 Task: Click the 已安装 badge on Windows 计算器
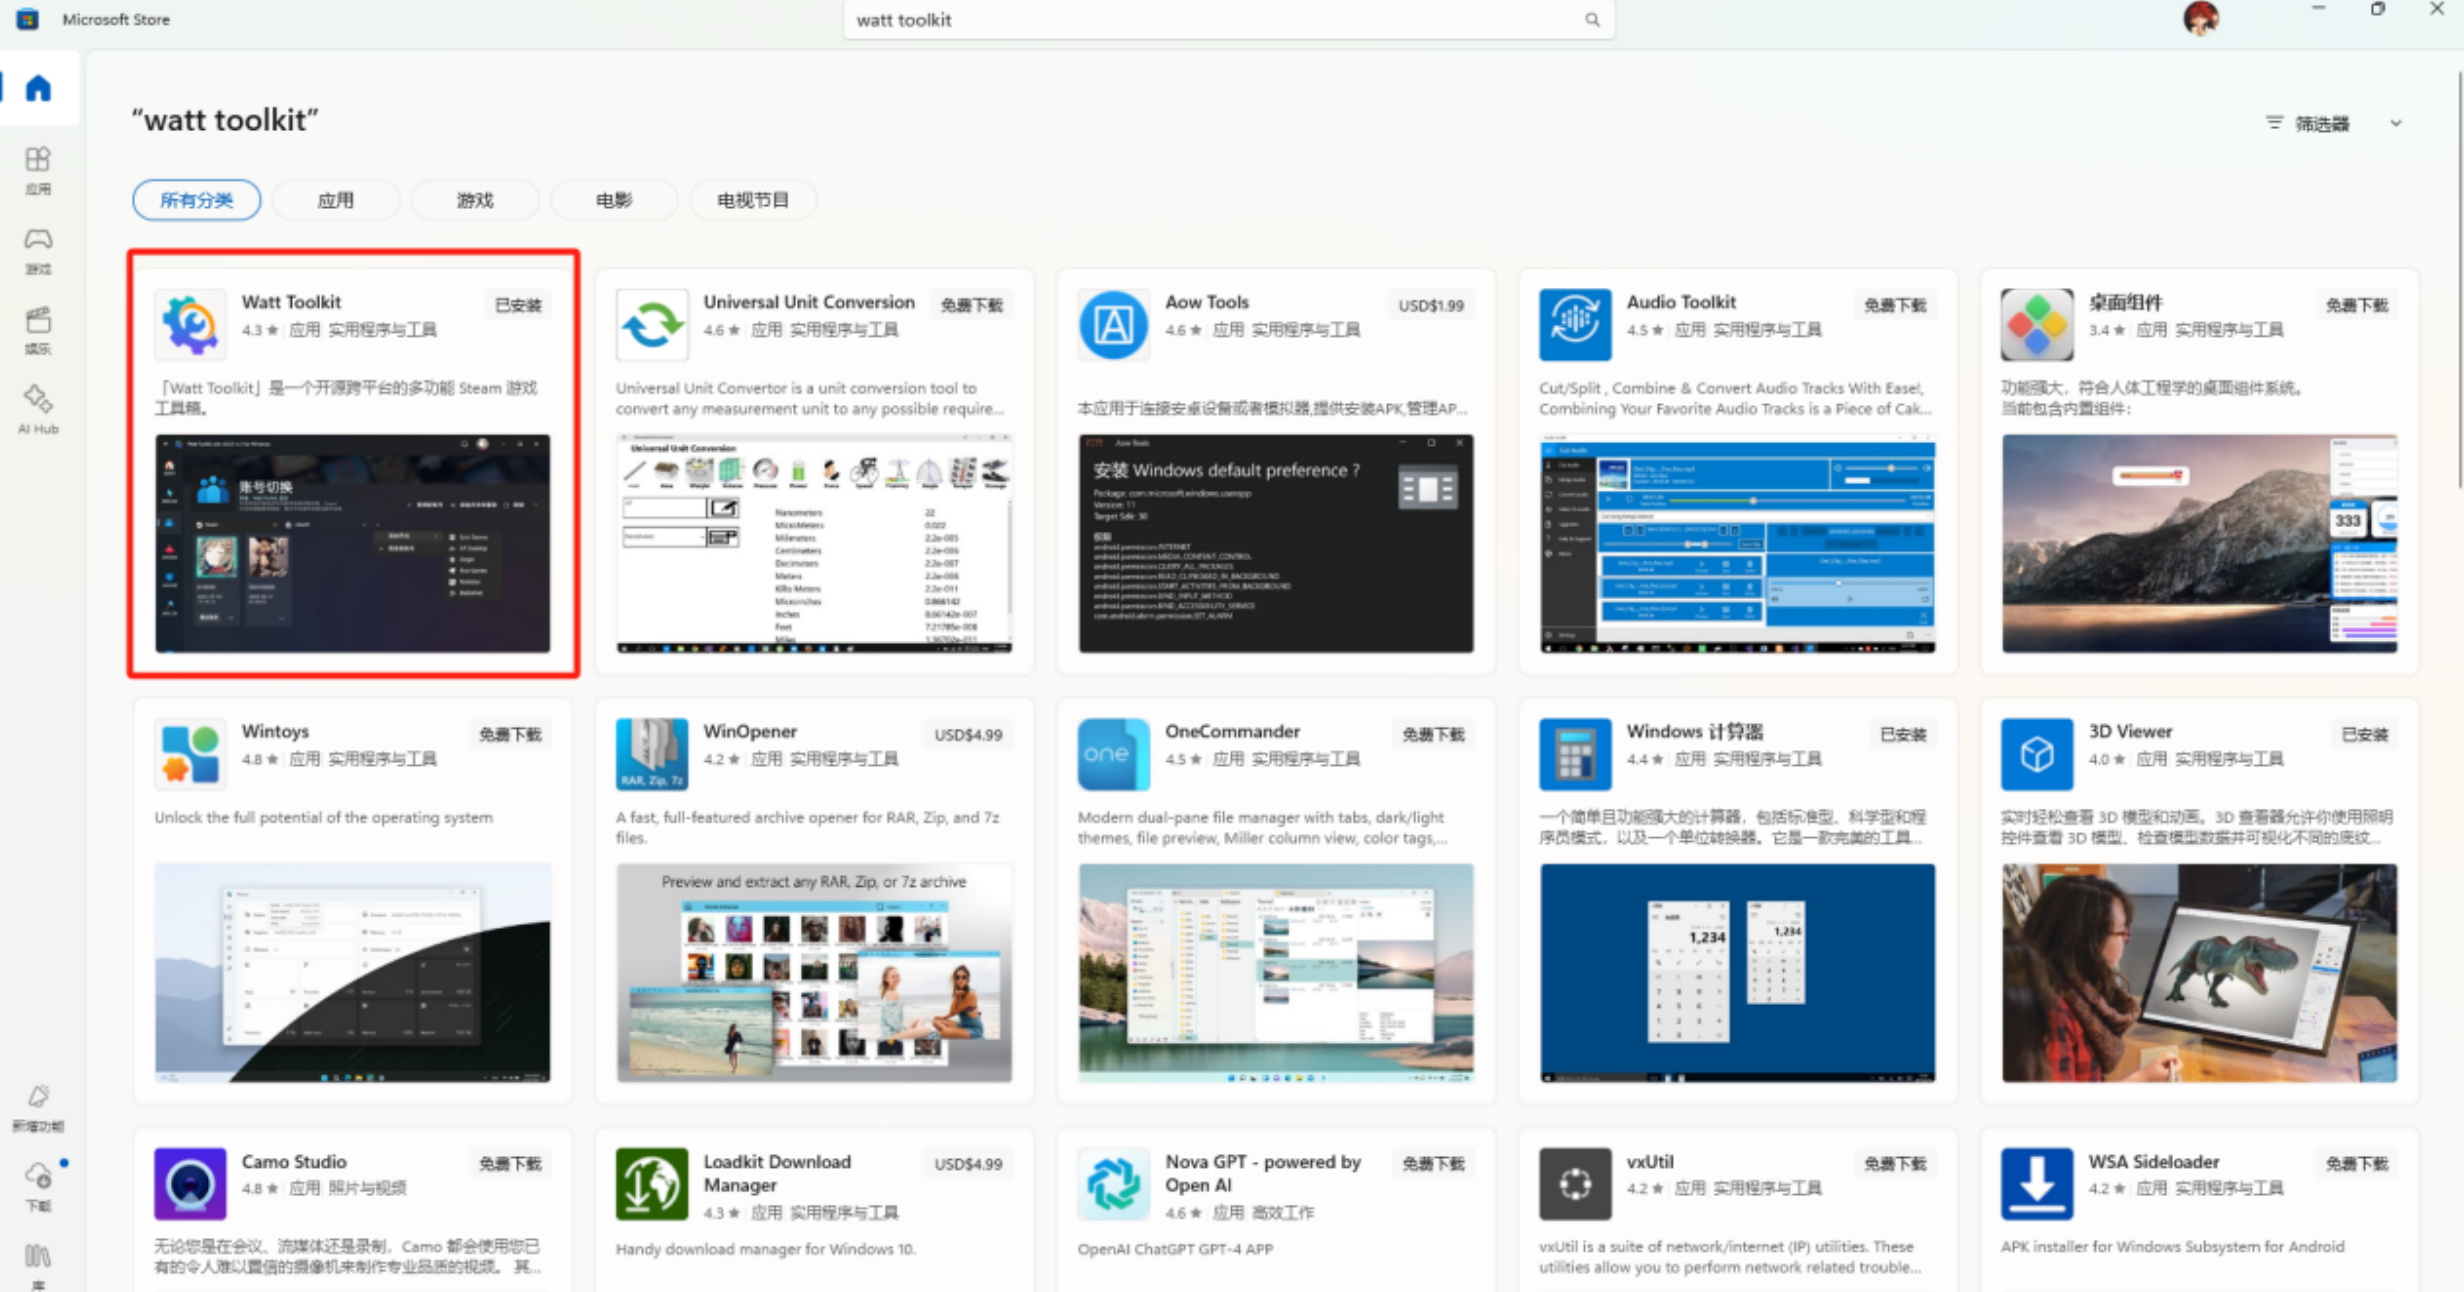pos(1903,734)
